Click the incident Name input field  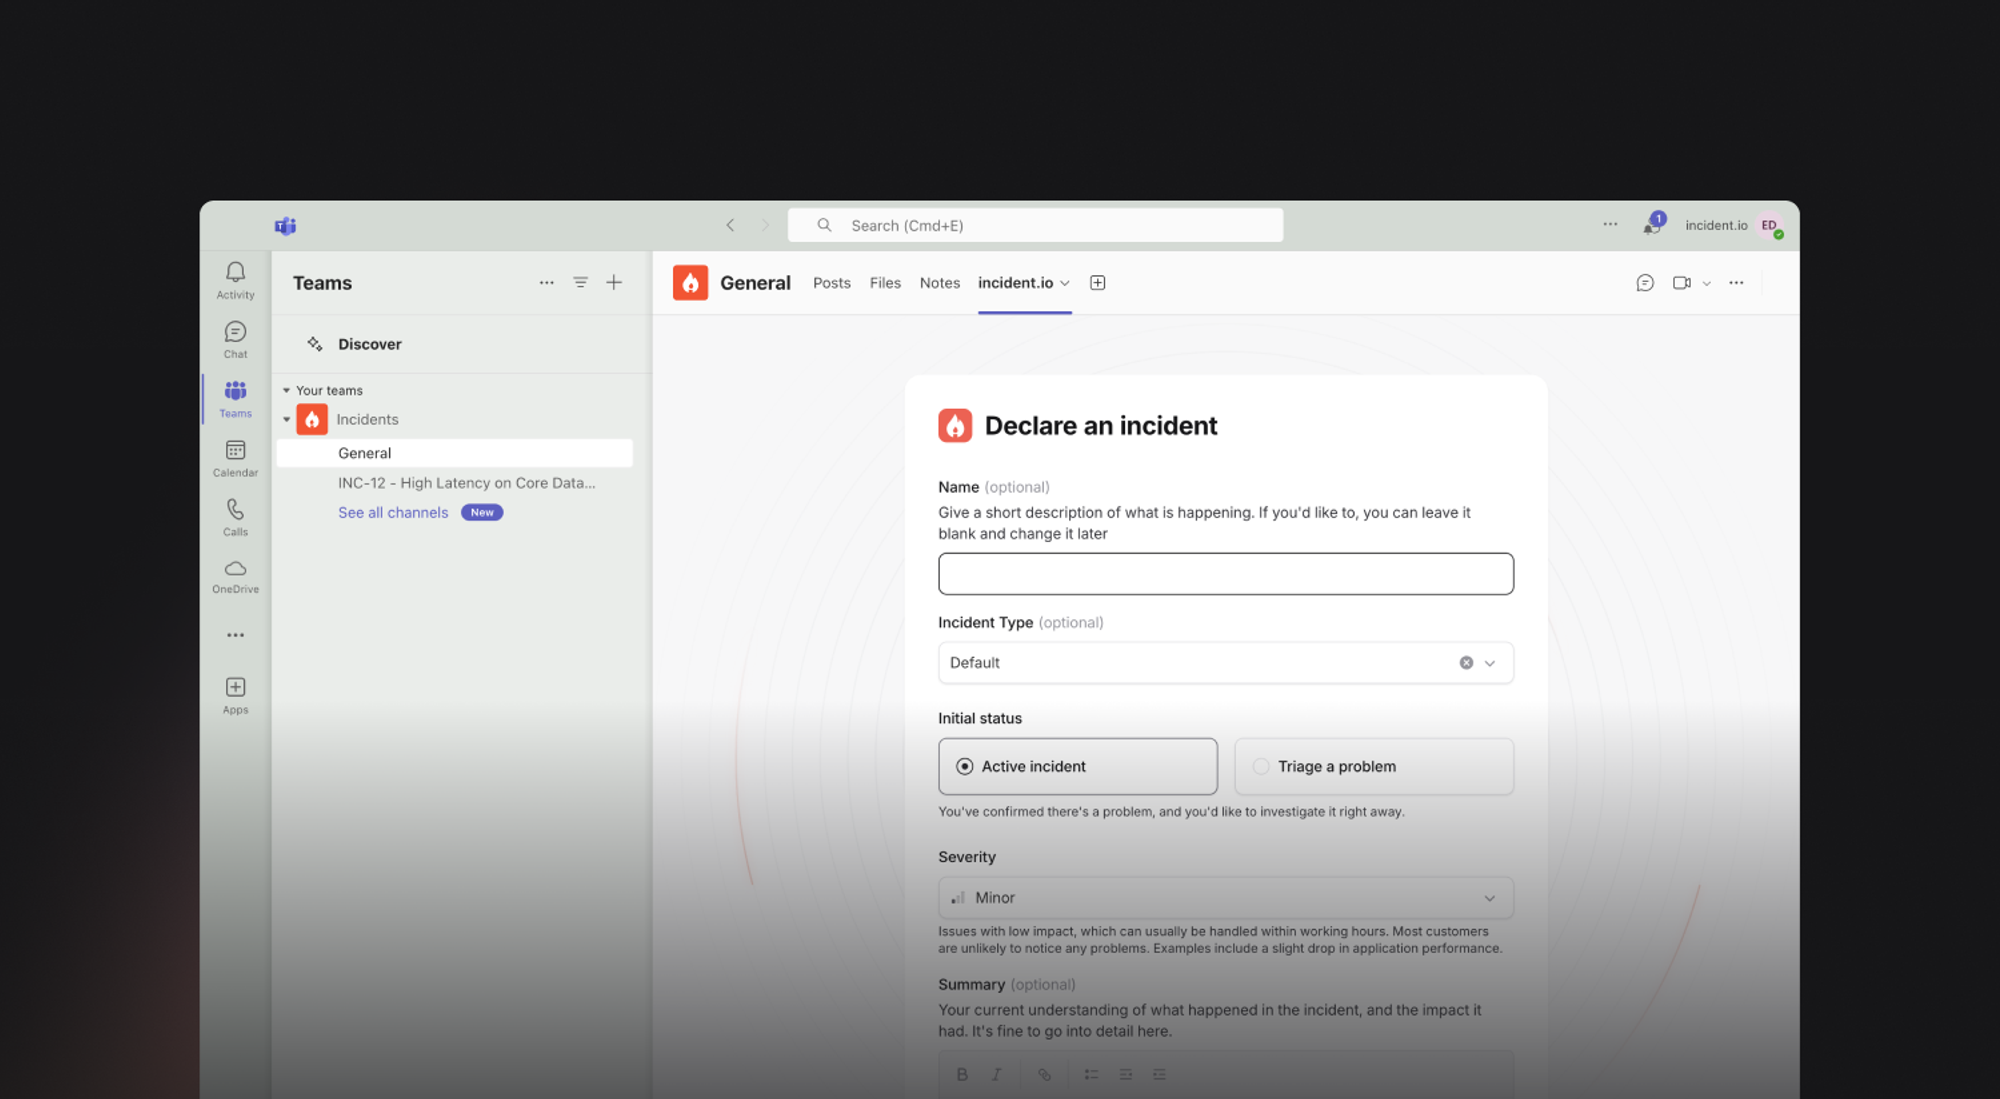[1225, 574]
